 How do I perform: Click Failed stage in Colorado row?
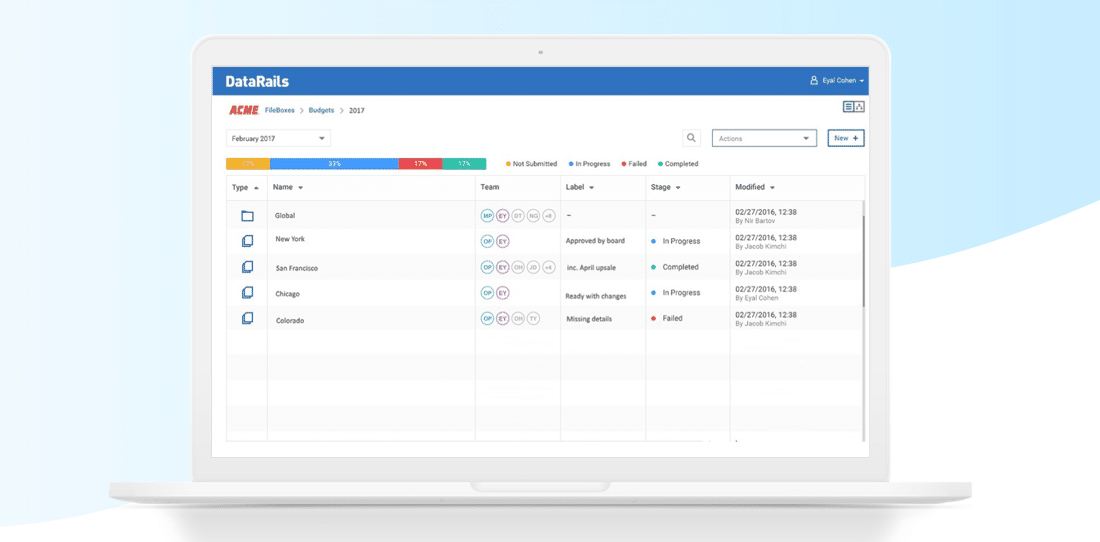(x=666, y=318)
